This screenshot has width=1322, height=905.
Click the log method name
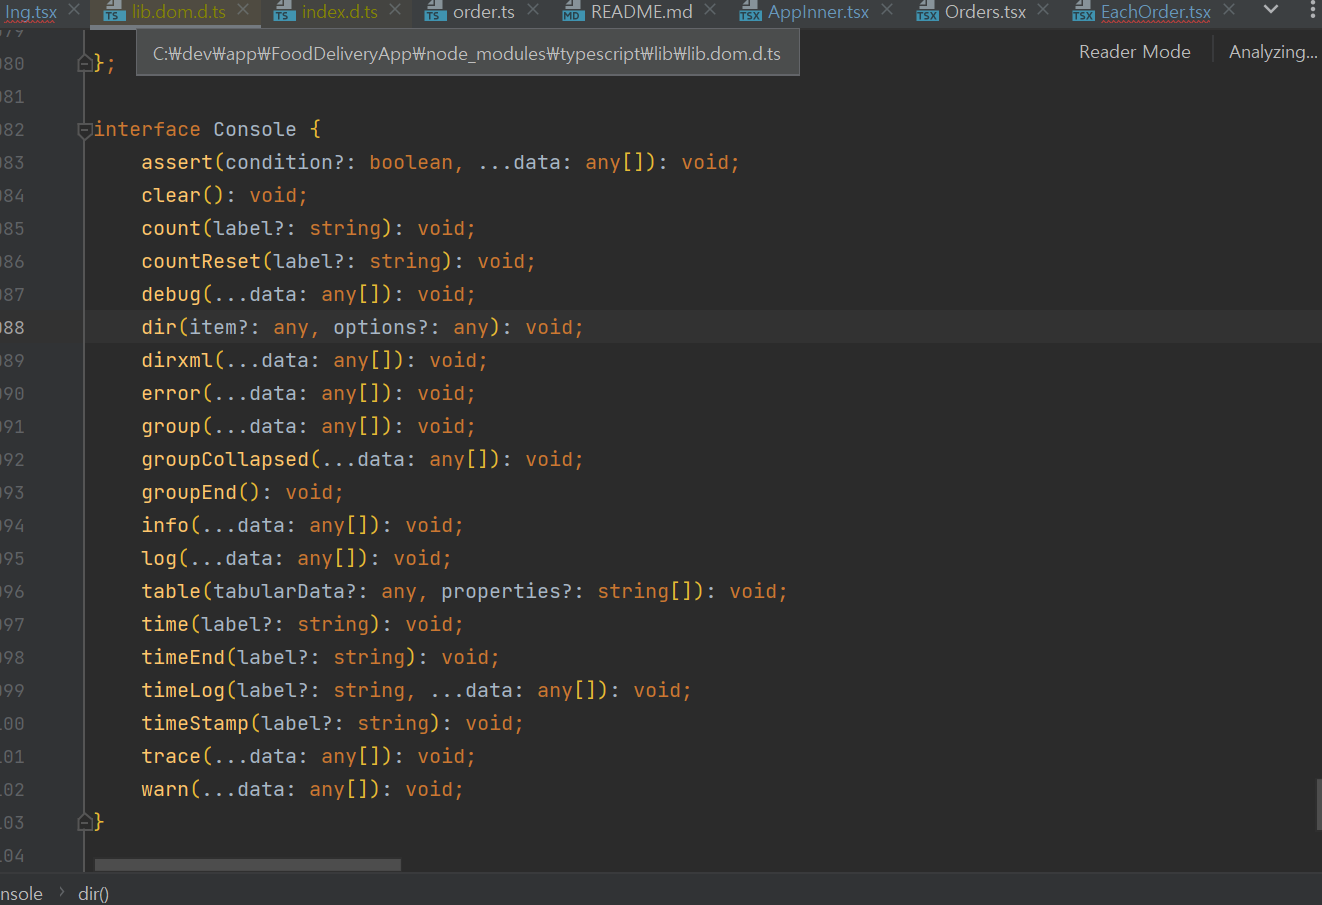[x=159, y=559]
